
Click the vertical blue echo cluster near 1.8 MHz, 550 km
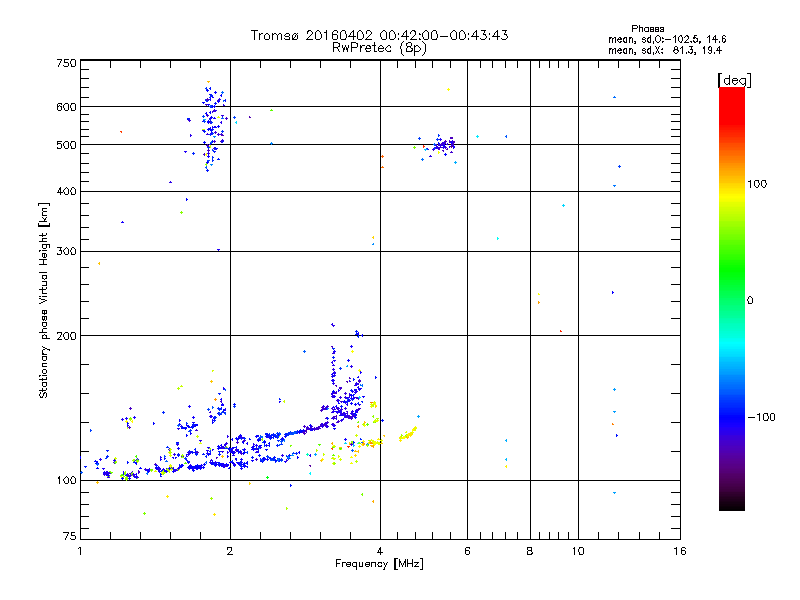coord(212,128)
